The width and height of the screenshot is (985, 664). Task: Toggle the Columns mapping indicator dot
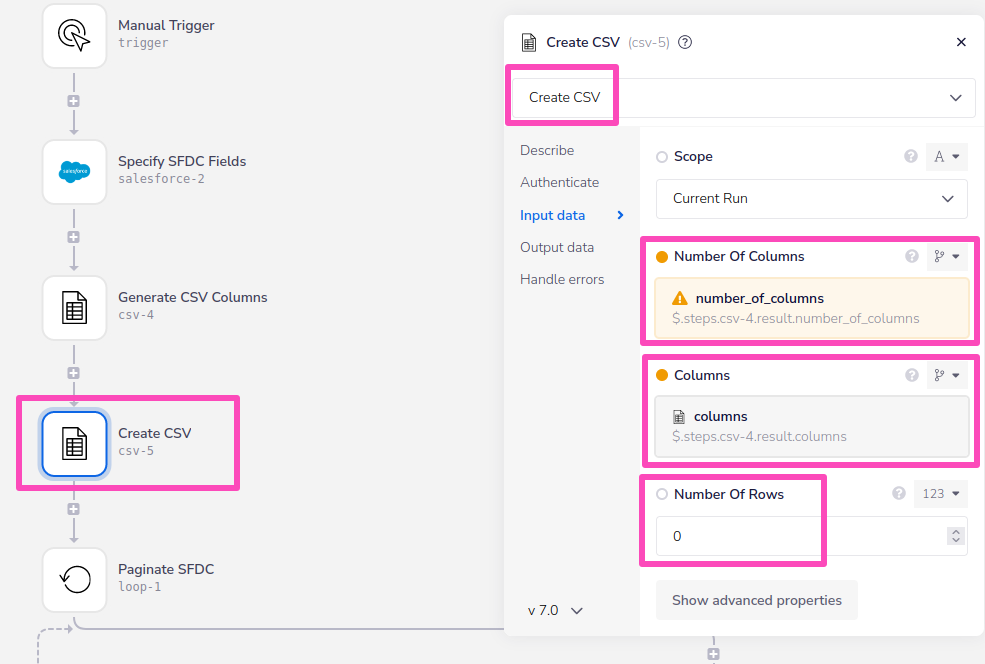(661, 375)
